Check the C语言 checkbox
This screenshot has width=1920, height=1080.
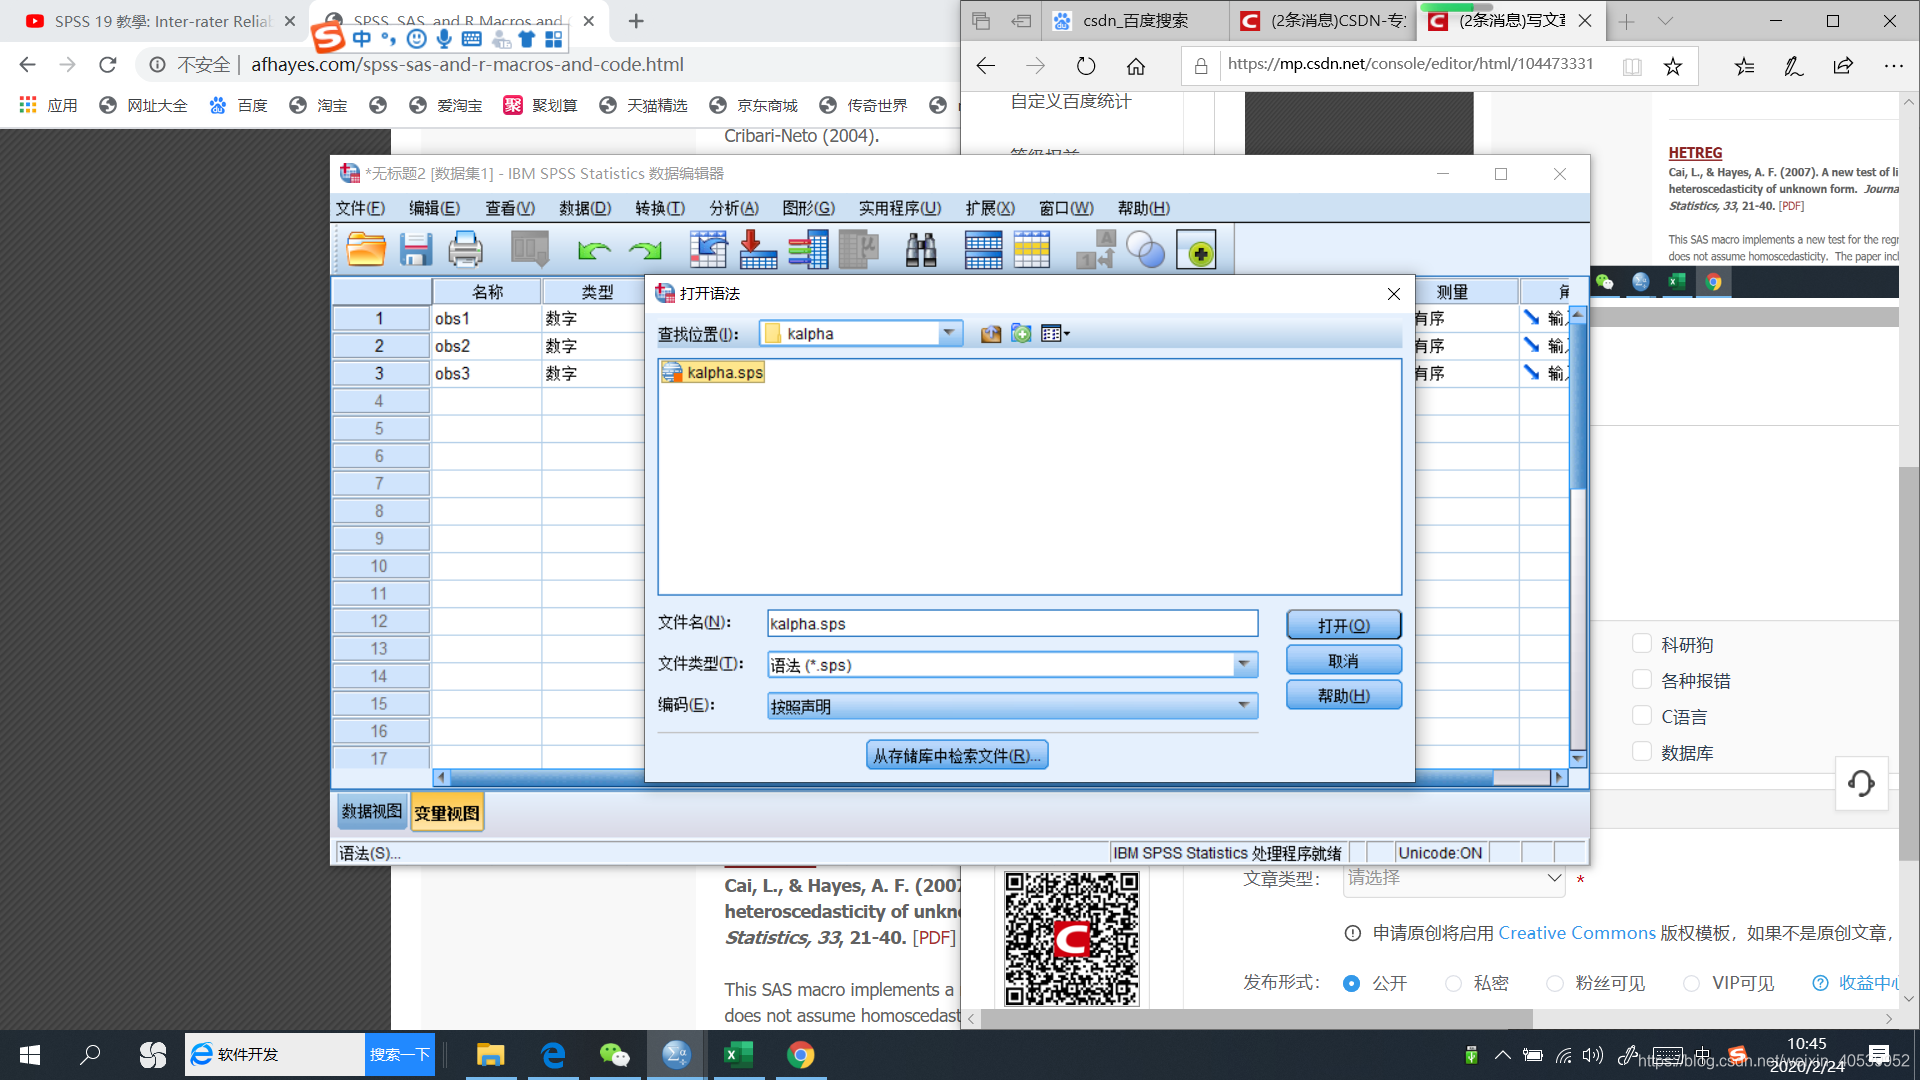click(x=1641, y=716)
